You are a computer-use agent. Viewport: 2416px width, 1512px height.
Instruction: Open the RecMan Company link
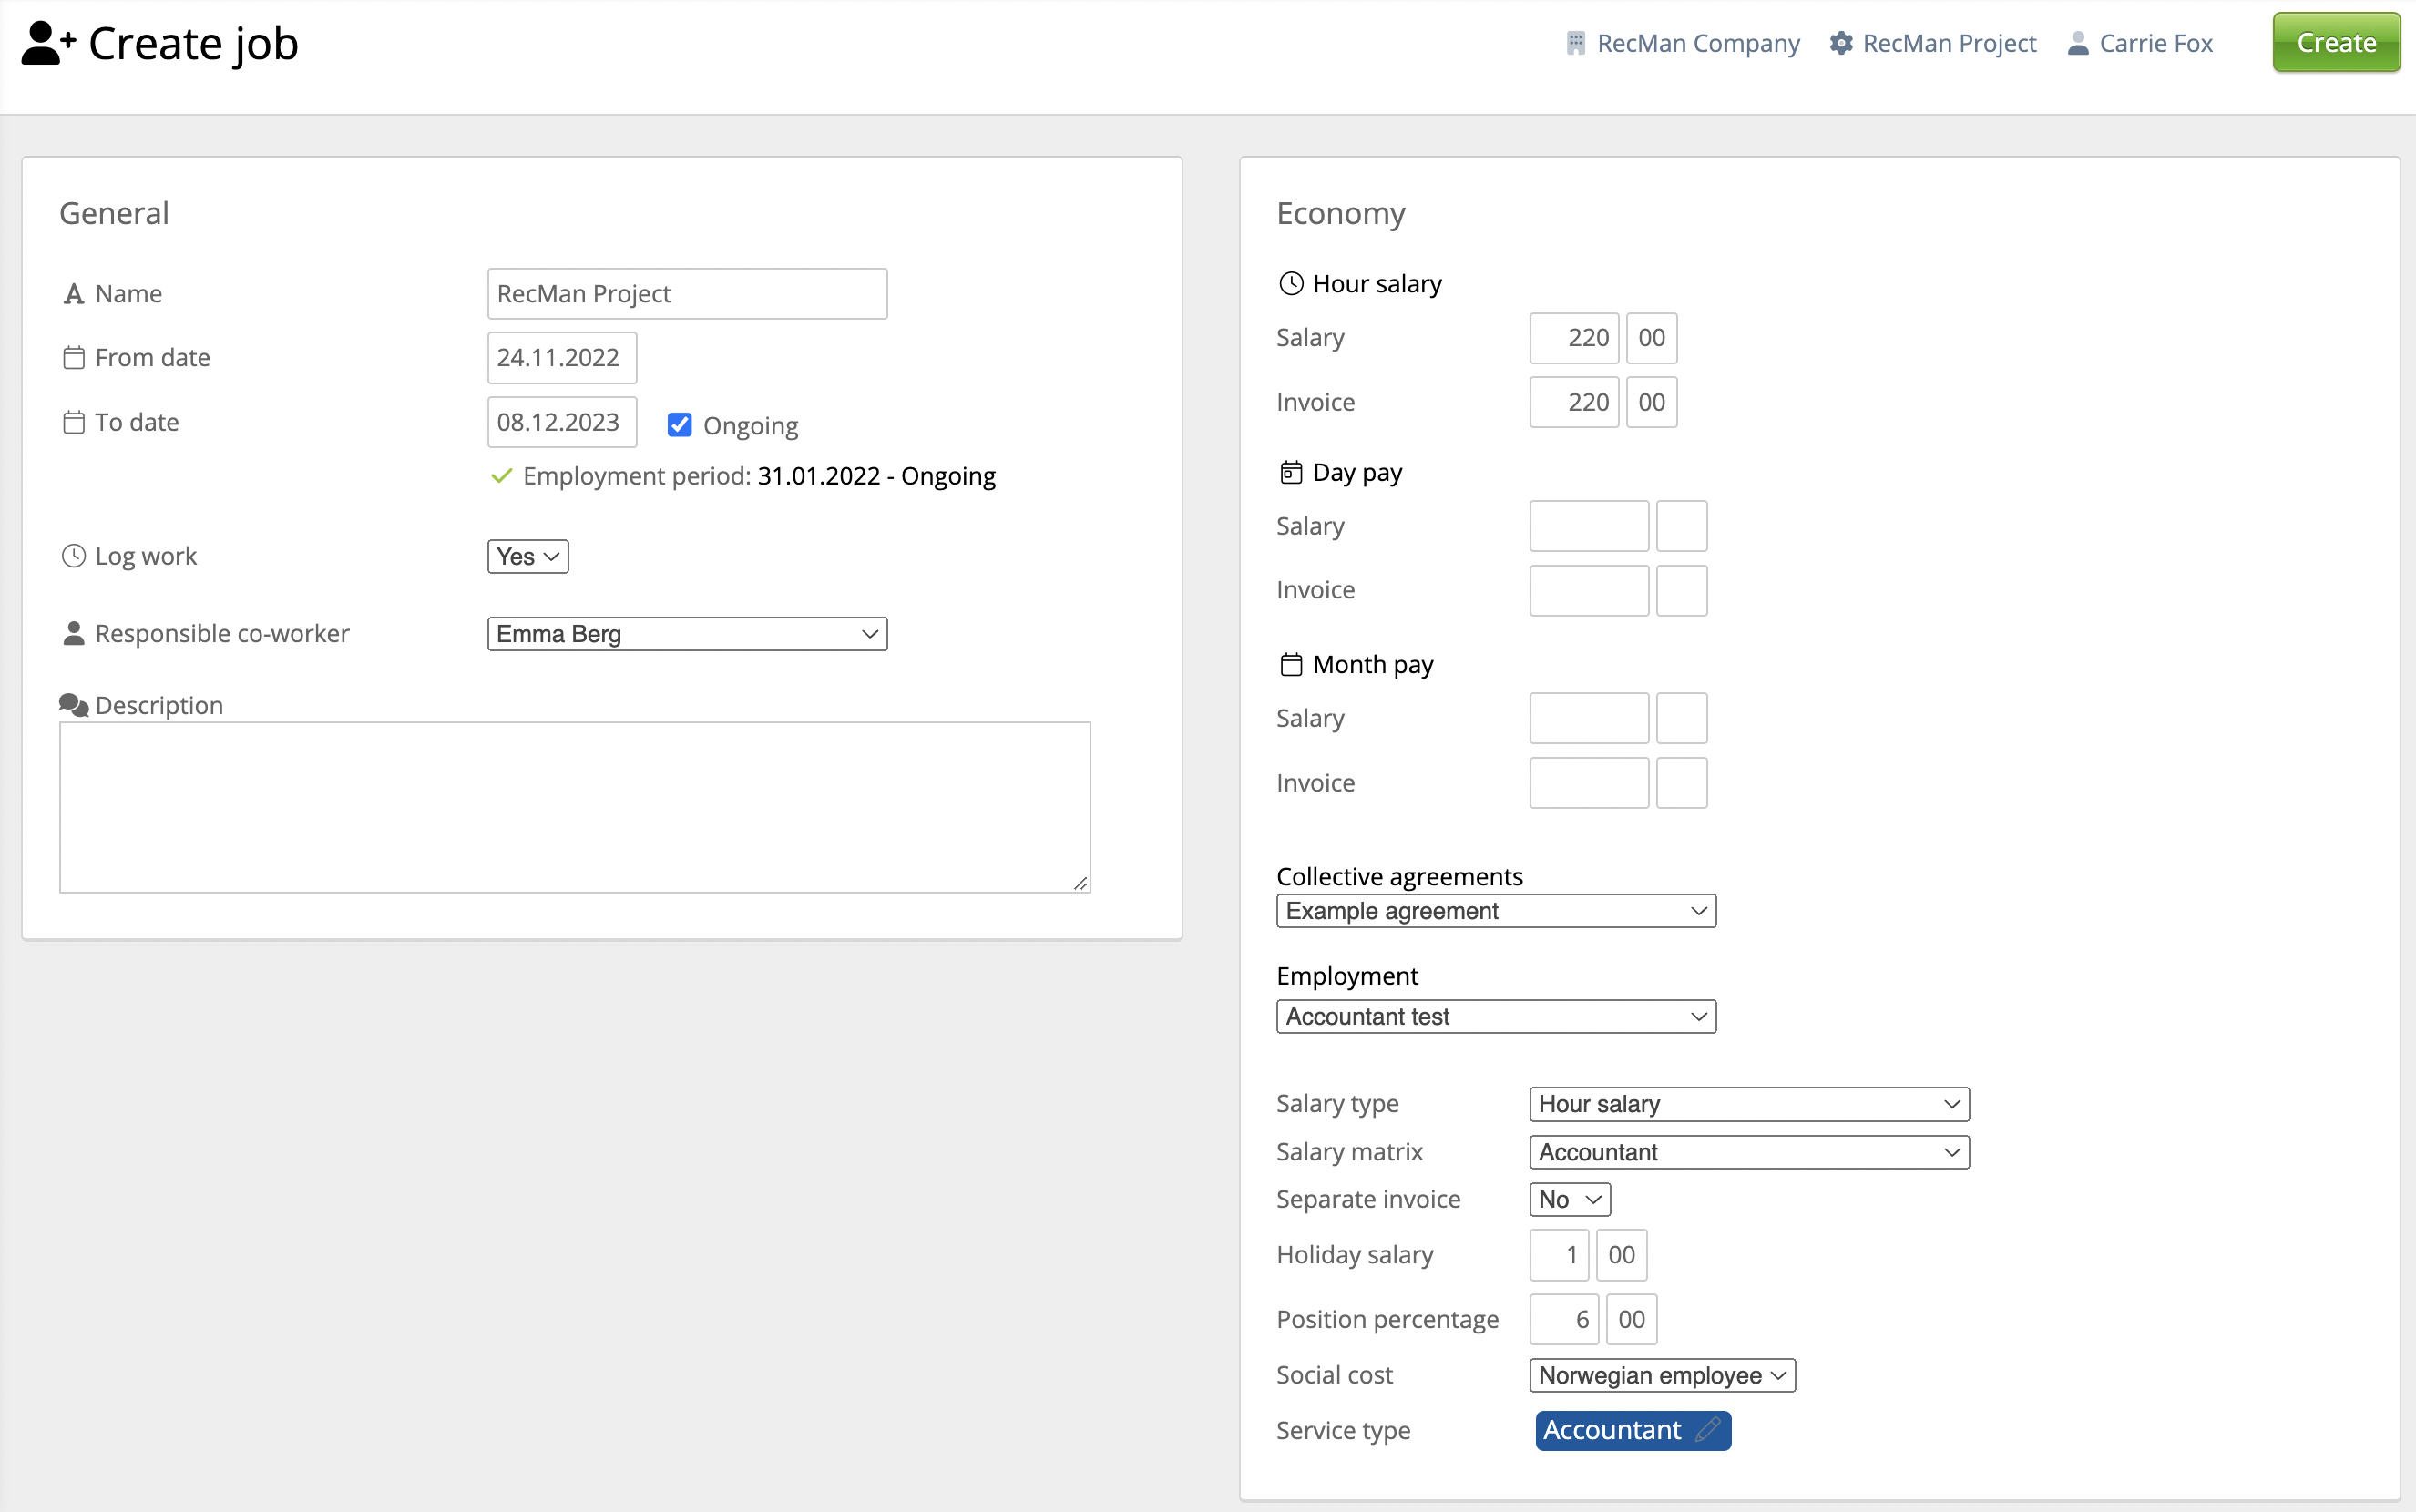tap(1697, 43)
